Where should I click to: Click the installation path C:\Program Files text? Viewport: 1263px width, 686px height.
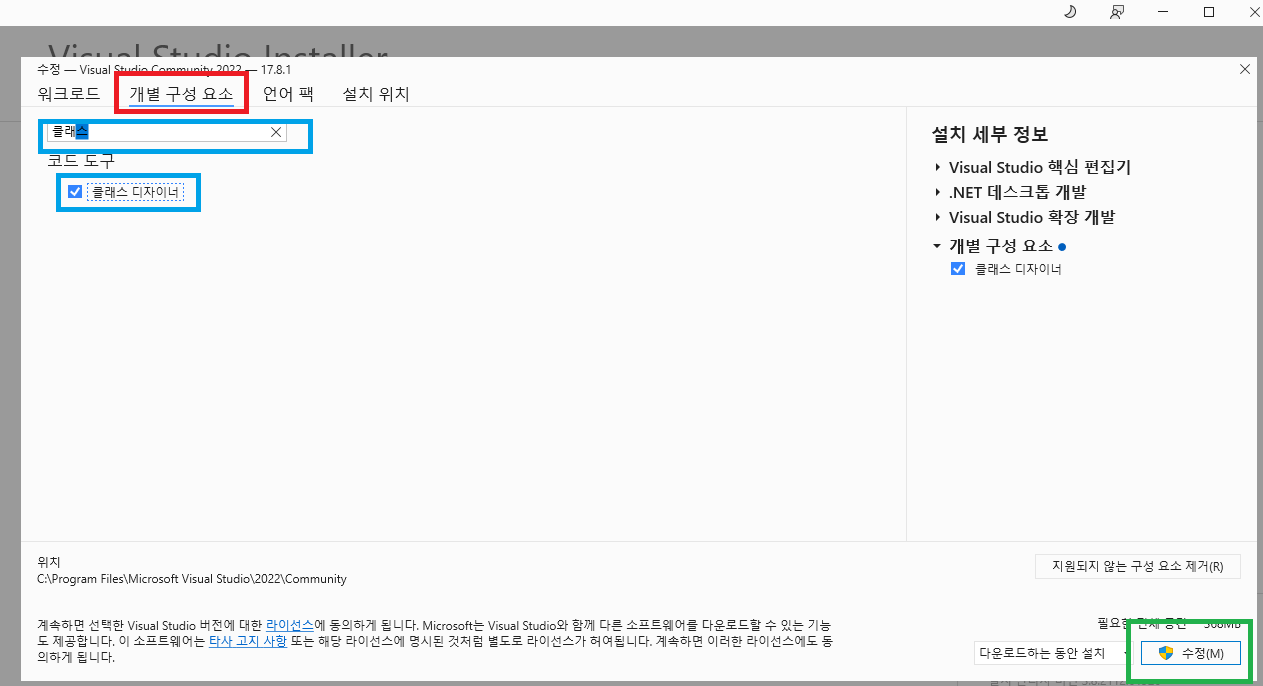[x=192, y=578]
